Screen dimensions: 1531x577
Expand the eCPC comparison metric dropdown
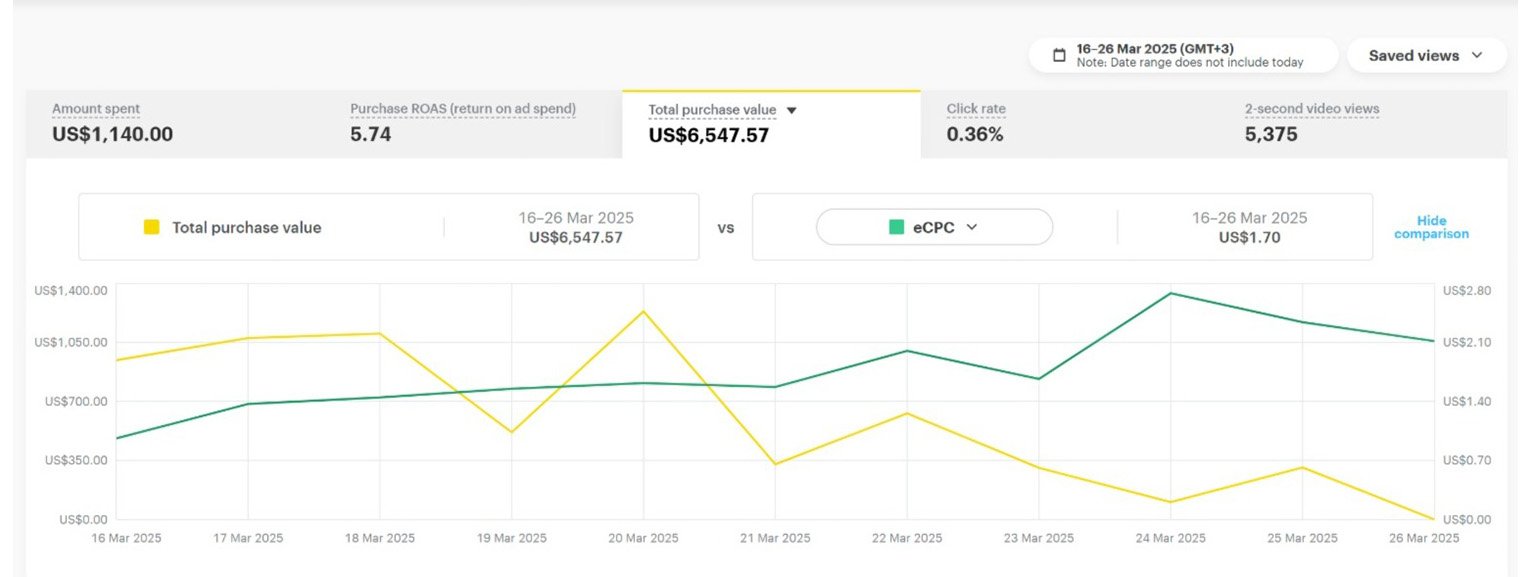934,227
